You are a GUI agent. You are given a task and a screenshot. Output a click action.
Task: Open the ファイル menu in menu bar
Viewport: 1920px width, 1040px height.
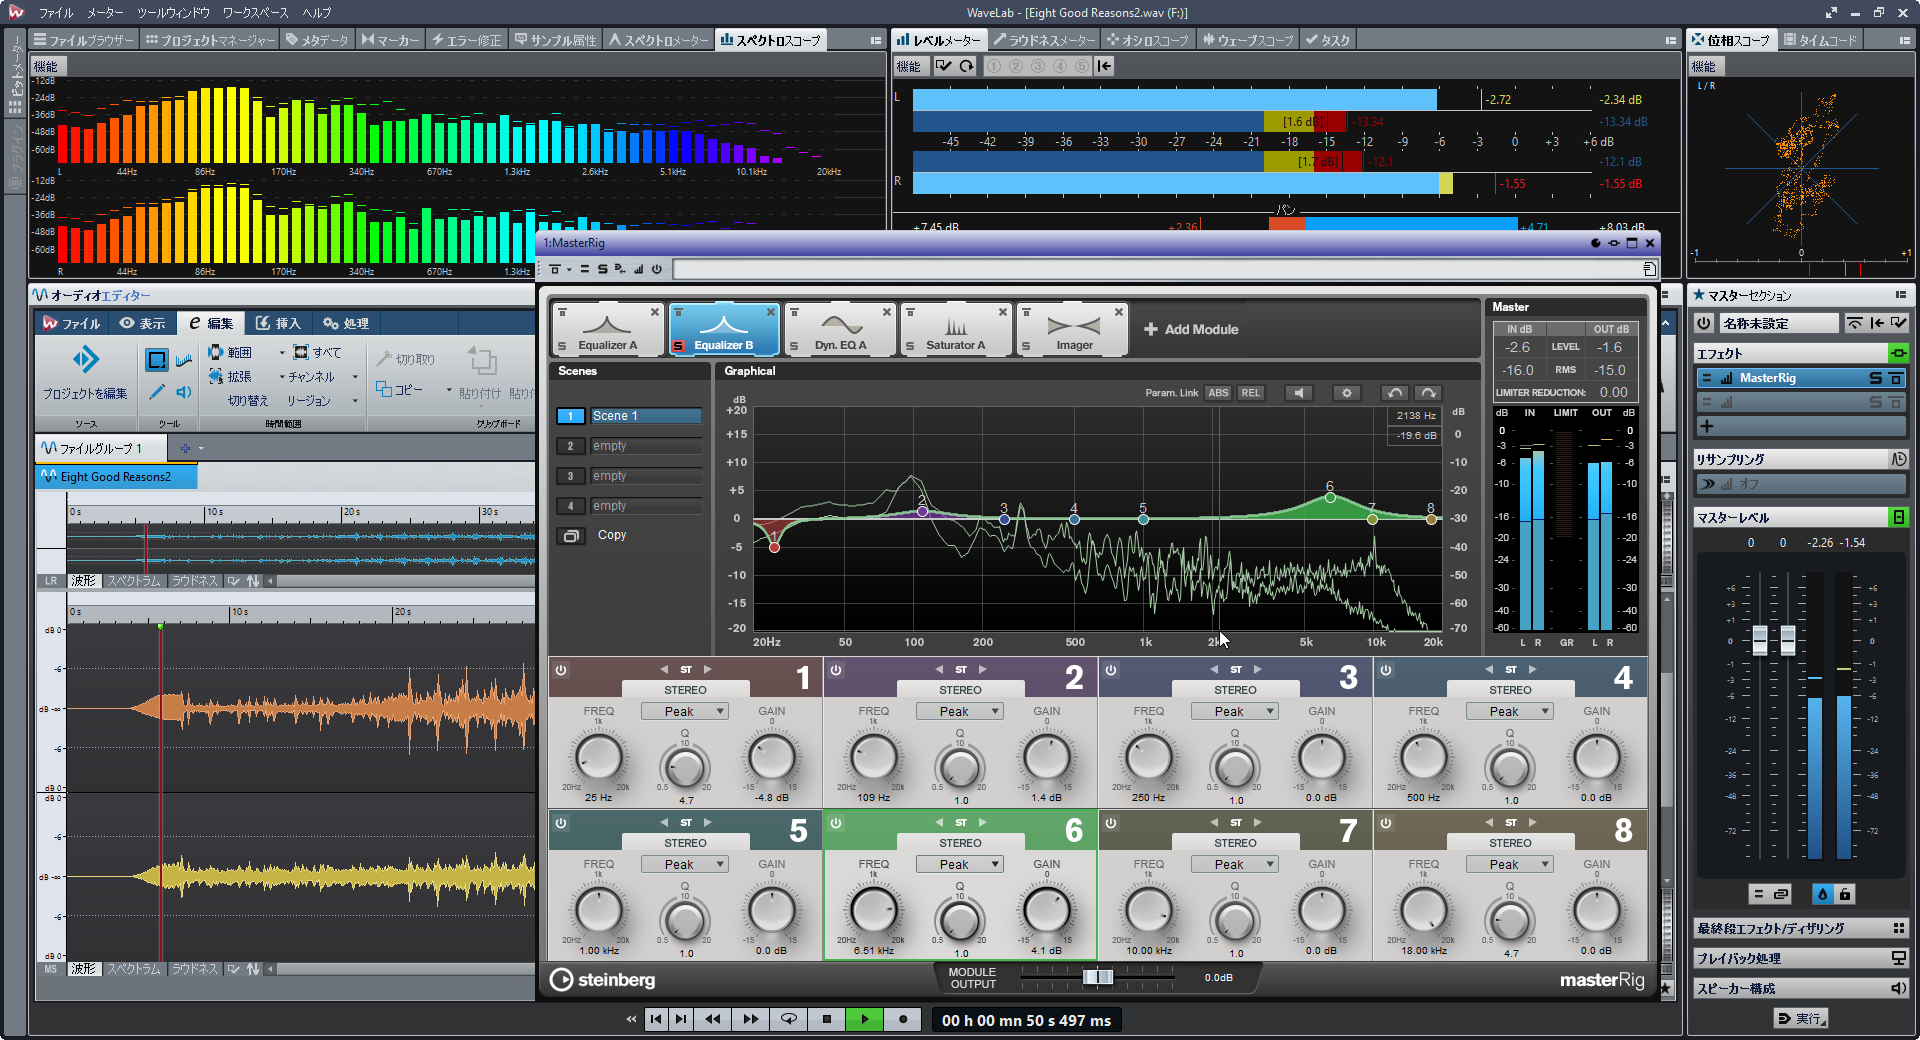click(56, 13)
